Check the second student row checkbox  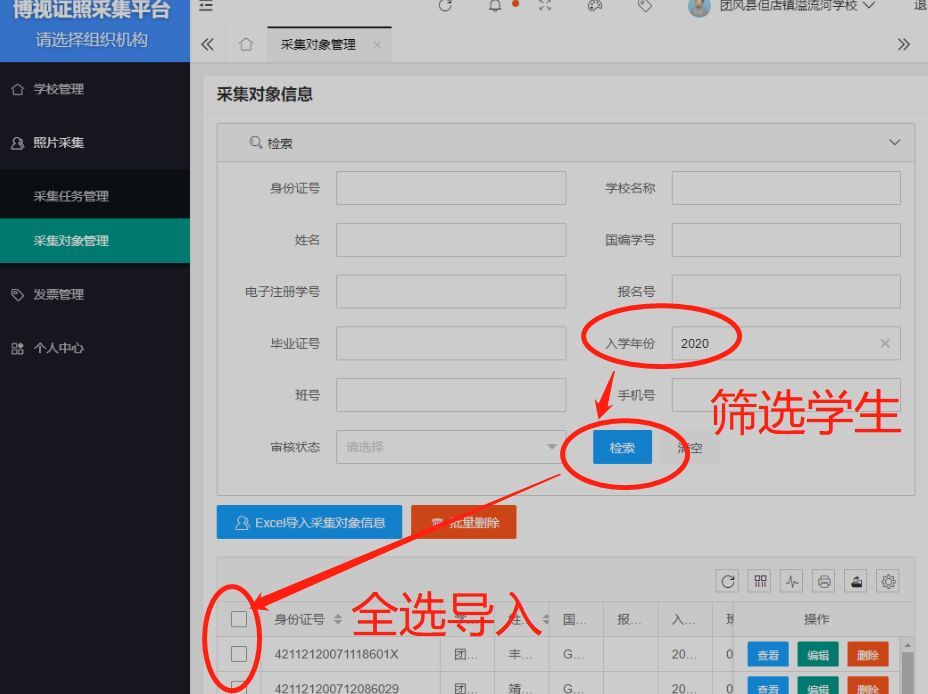point(238,686)
